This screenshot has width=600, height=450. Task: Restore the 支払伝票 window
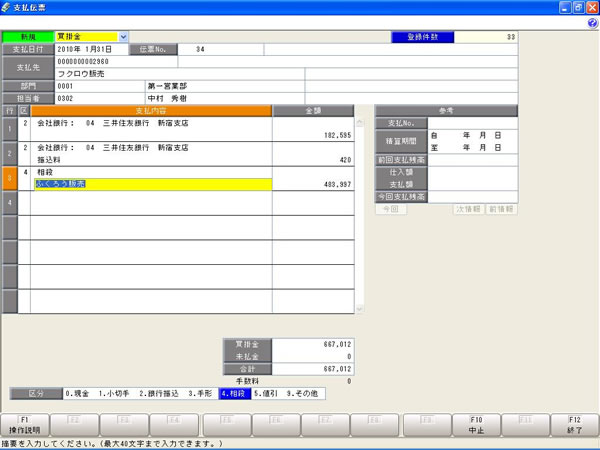[x=579, y=7]
